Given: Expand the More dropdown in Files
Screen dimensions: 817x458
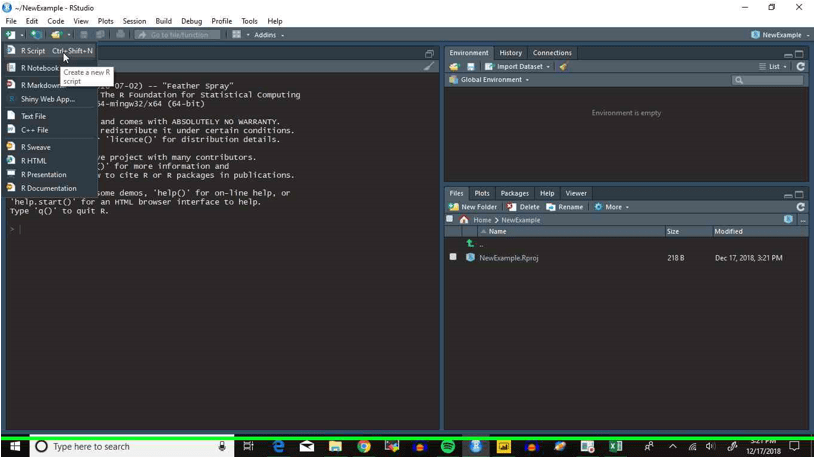Looking at the screenshot, I should tap(612, 207).
